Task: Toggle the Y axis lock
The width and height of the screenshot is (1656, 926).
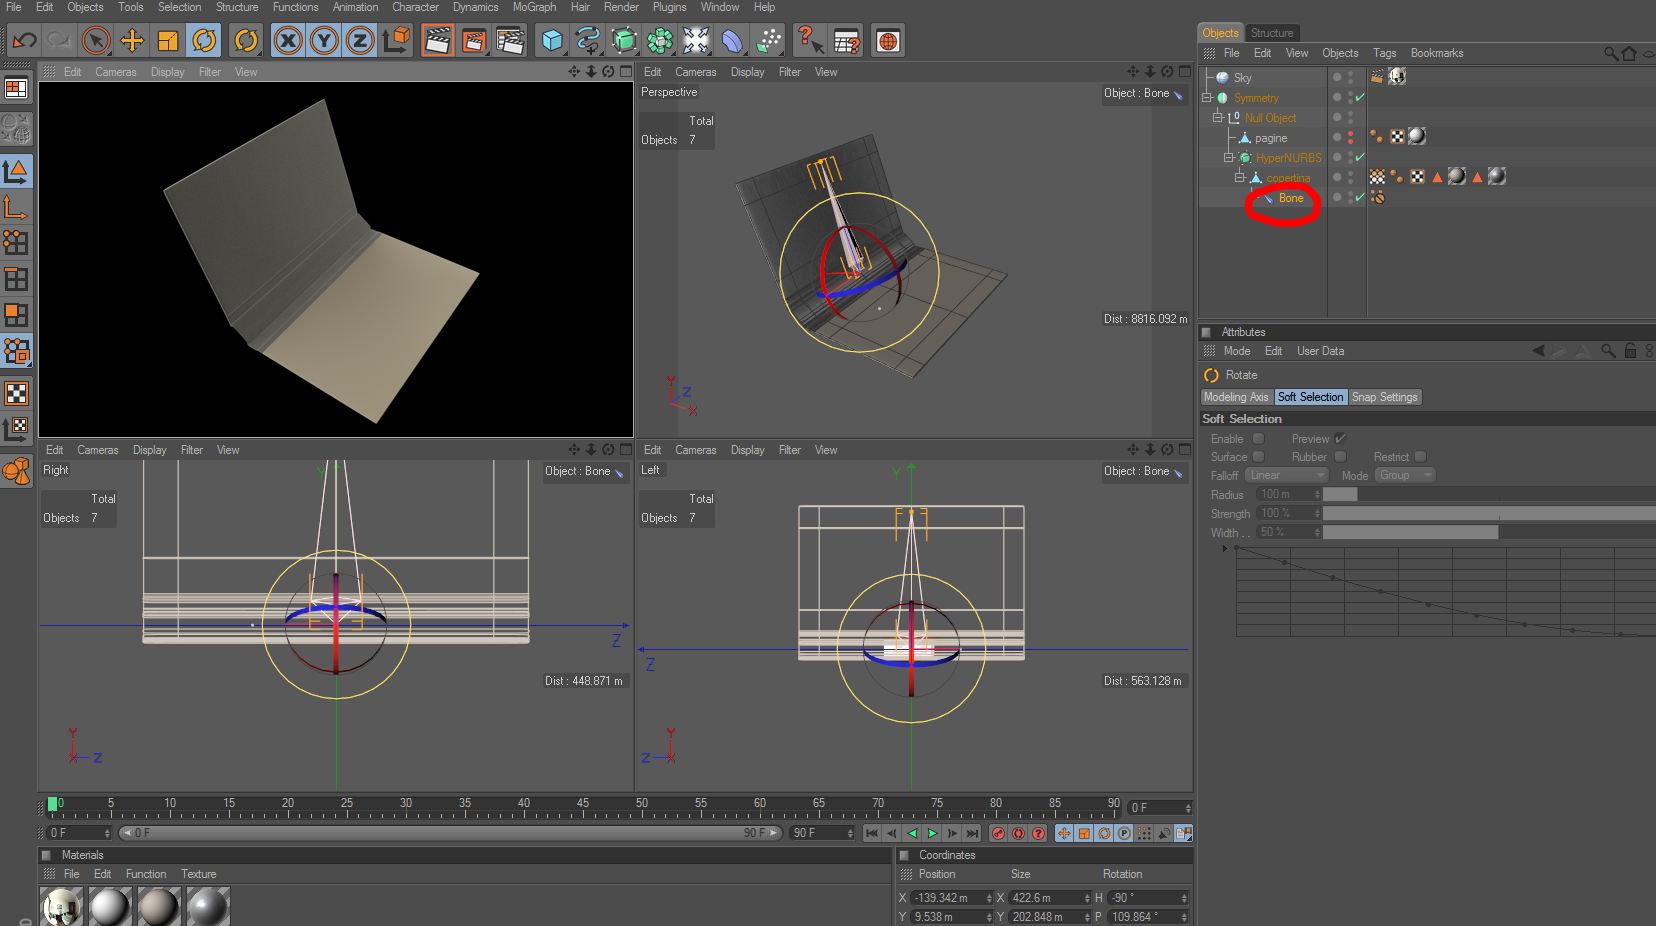Action: pos(324,41)
